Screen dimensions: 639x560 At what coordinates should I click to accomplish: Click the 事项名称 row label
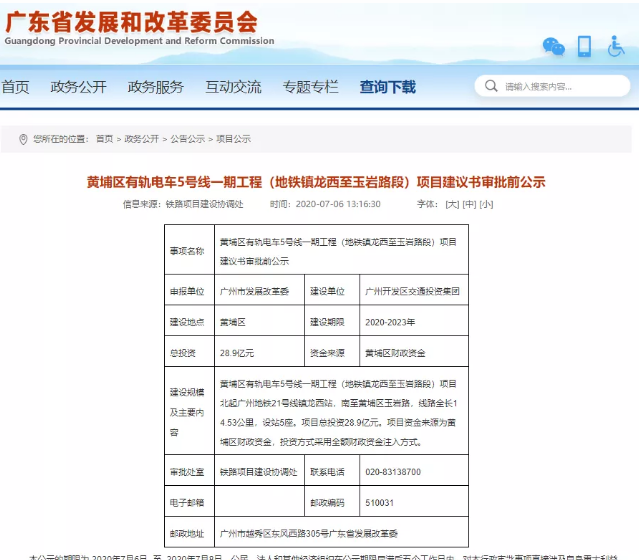tap(187, 251)
